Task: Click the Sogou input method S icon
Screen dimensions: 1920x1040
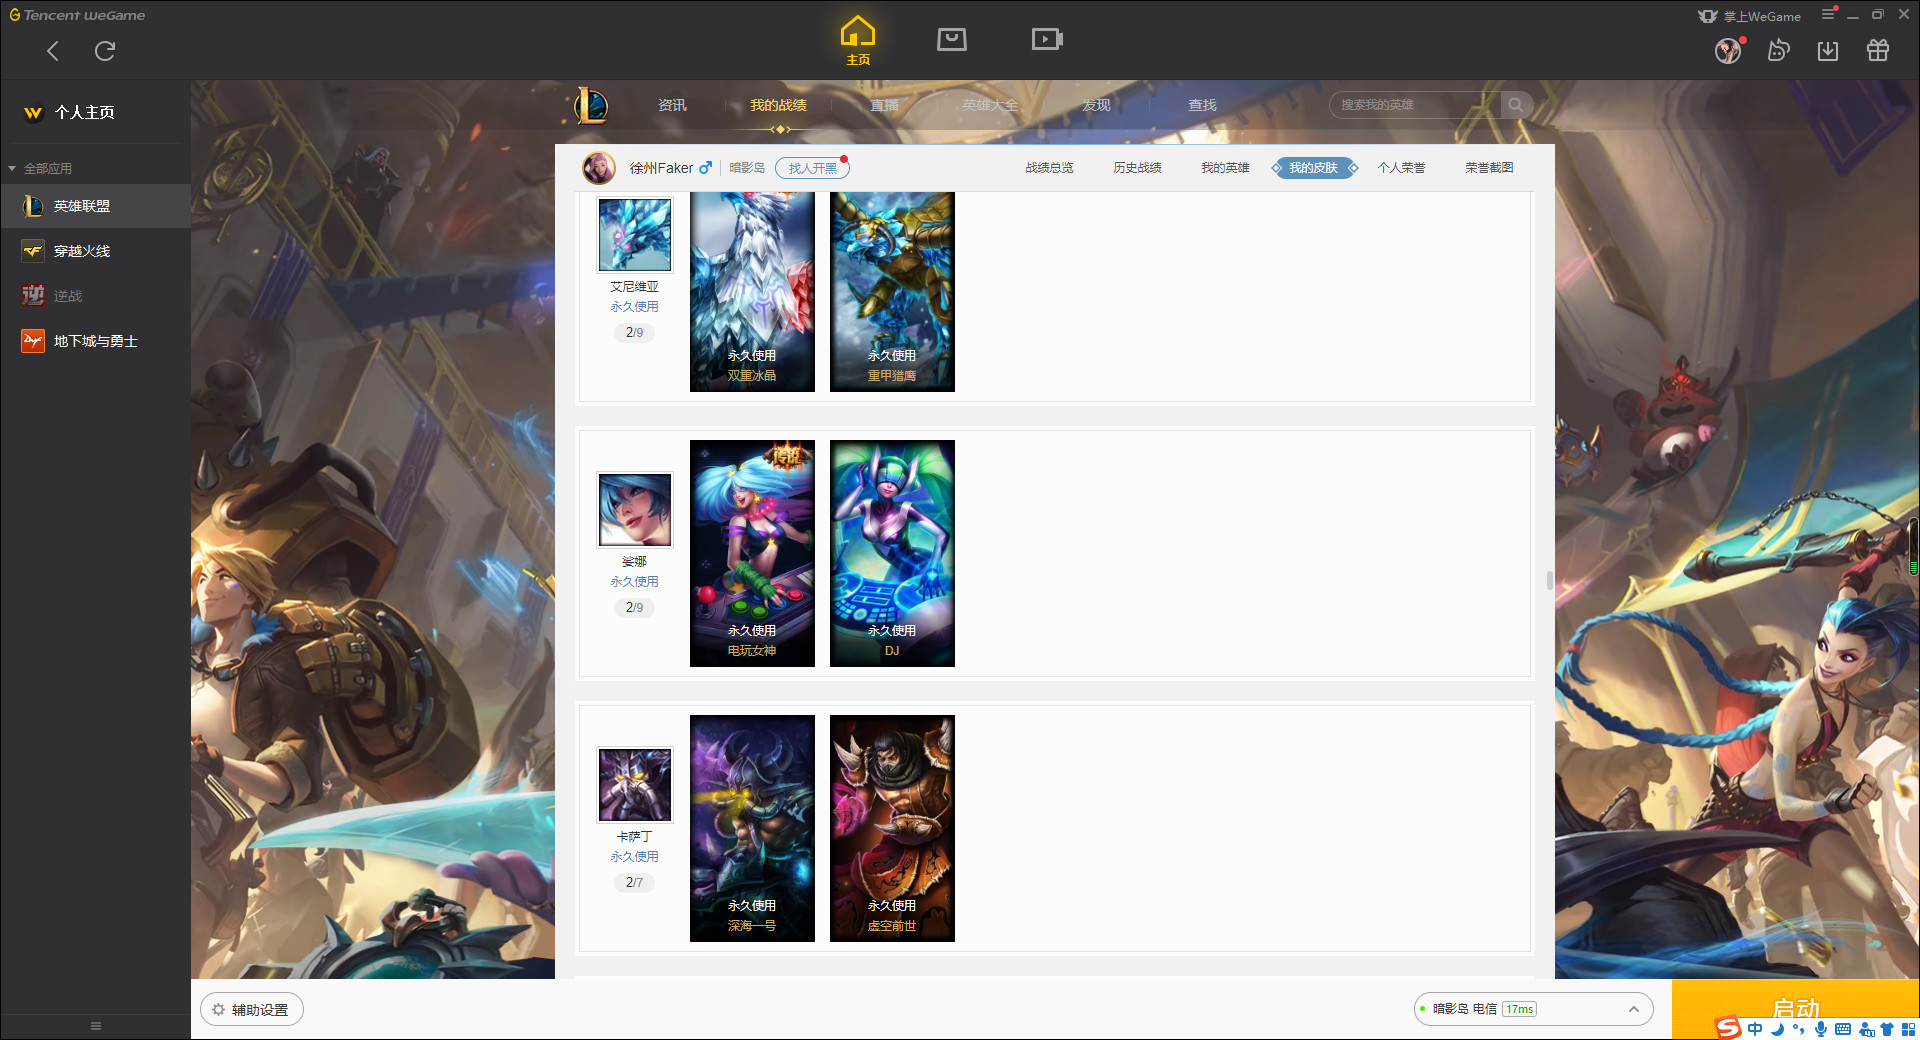Action: (x=1728, y=1028)
